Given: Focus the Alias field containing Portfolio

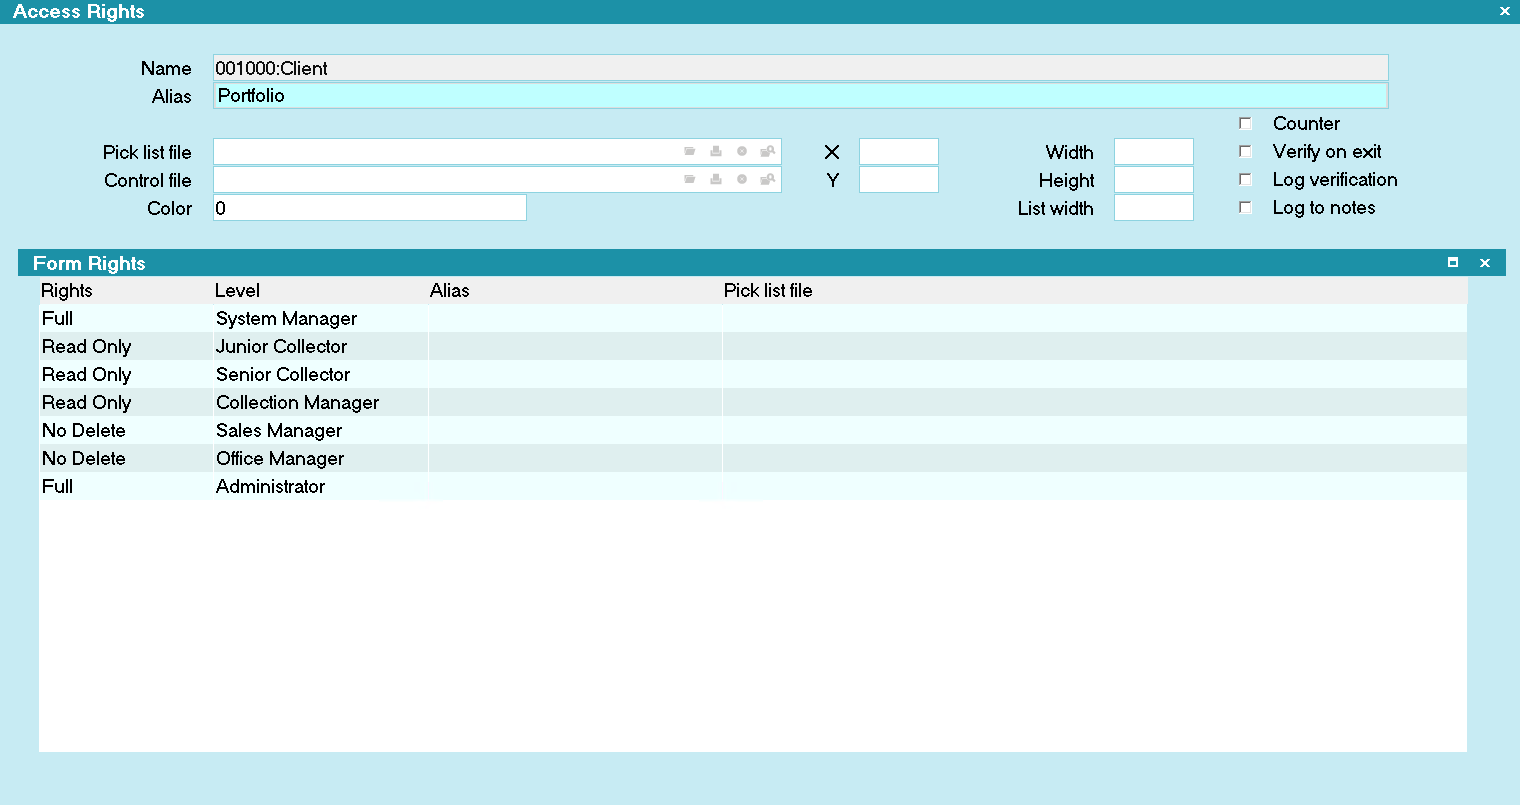Looking at the screenshot, I should [x=800, y=96].
